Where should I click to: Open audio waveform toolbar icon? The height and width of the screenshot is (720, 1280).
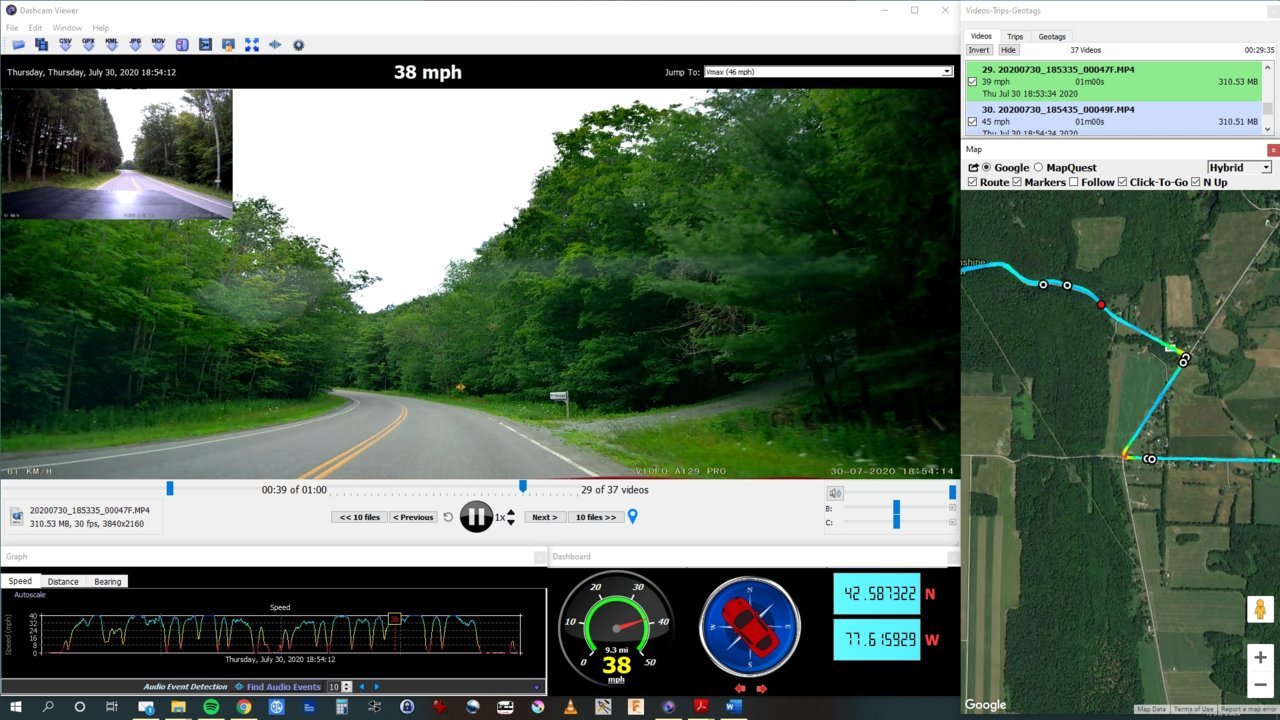click(275, 44)
